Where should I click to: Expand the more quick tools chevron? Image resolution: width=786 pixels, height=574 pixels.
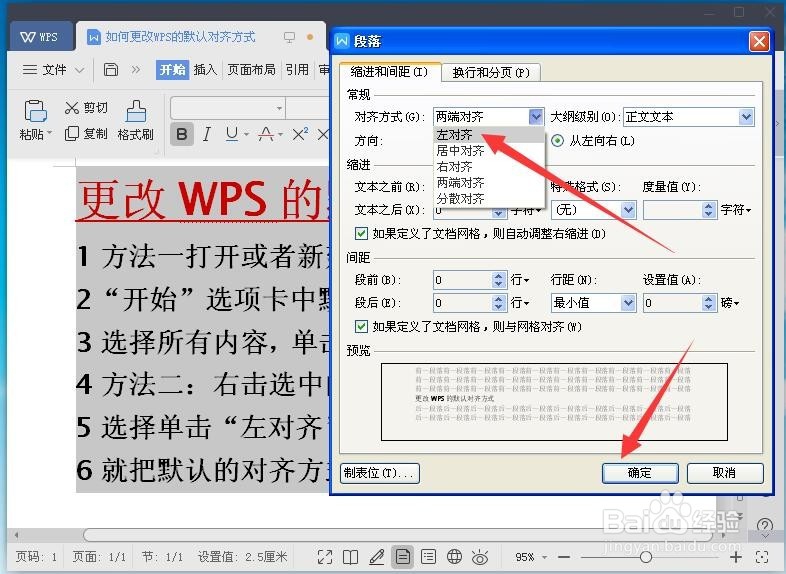(x=136, y=69)
